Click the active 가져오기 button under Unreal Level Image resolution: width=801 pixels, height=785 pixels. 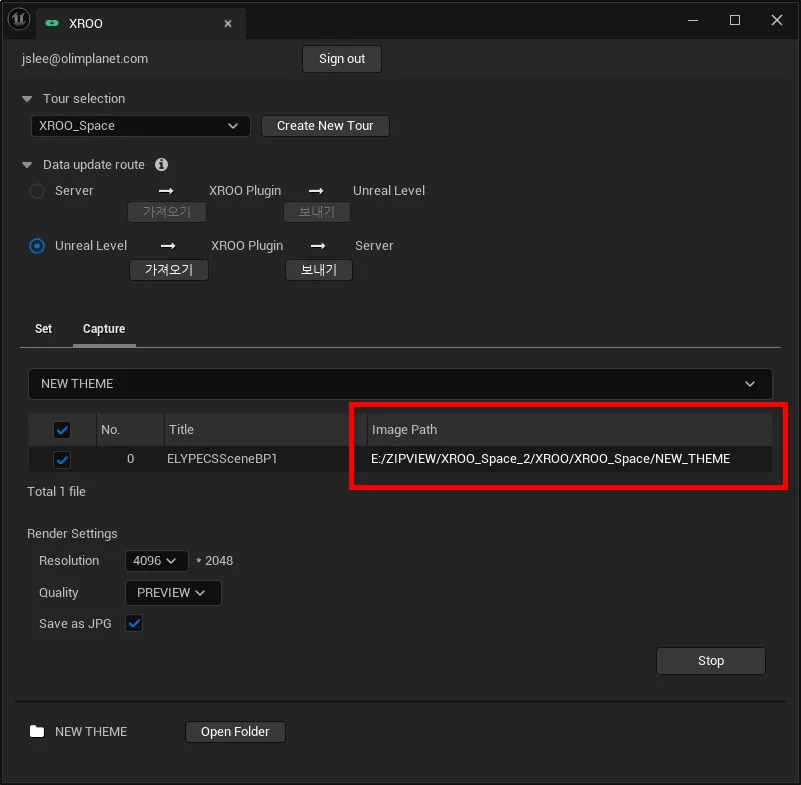click(x=169, y=270)
